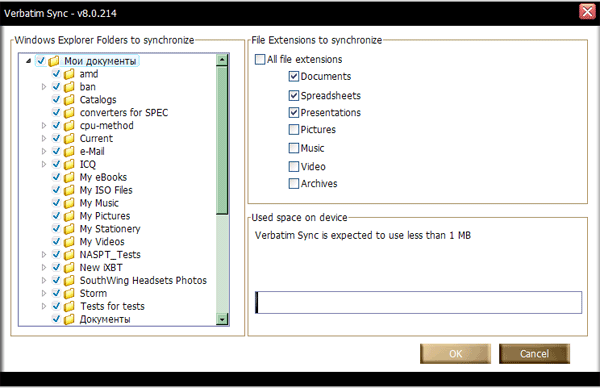Expand the ban folder node

(44, 87)
